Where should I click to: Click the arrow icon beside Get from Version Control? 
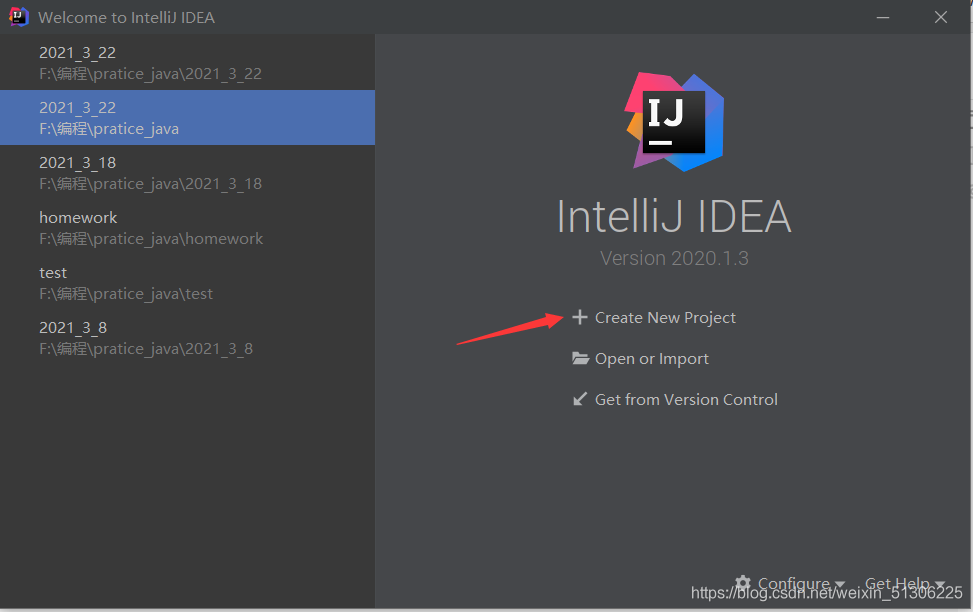pyautogui.click(x=580, y=399)
